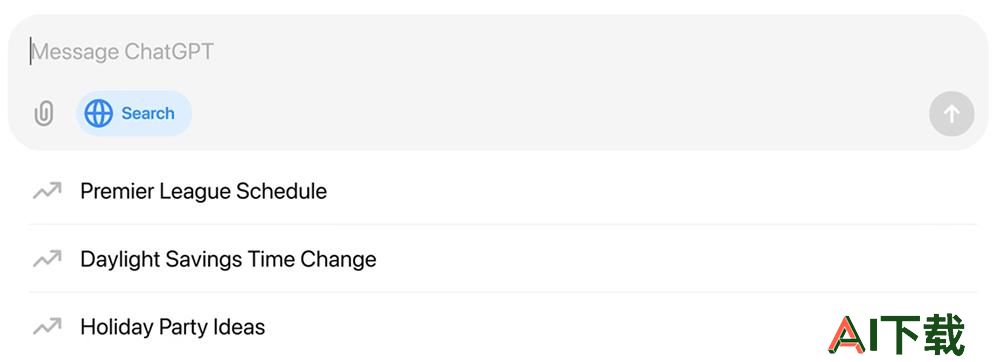
Task: Toggle the blue Search web mode pill
Action: click(134, 113)
